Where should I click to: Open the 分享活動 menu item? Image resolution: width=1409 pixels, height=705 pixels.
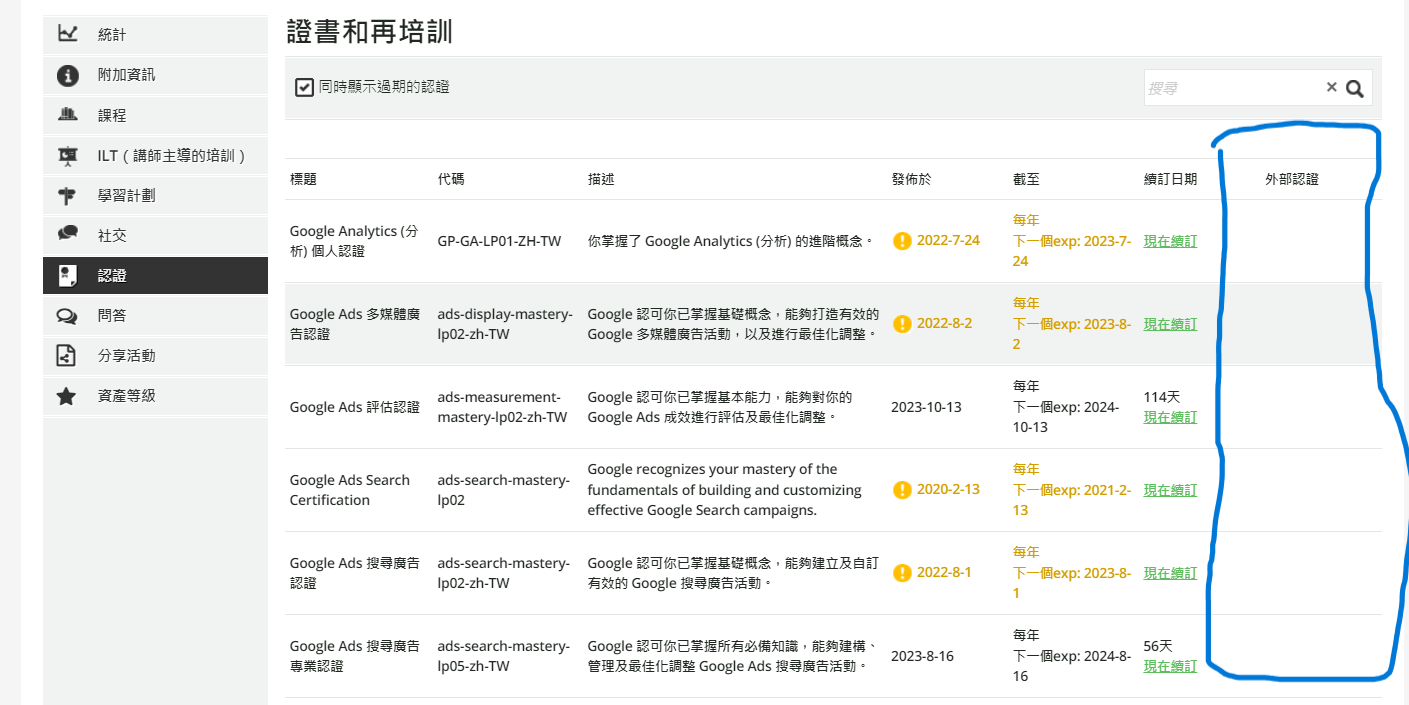click(x=155, y=355)
